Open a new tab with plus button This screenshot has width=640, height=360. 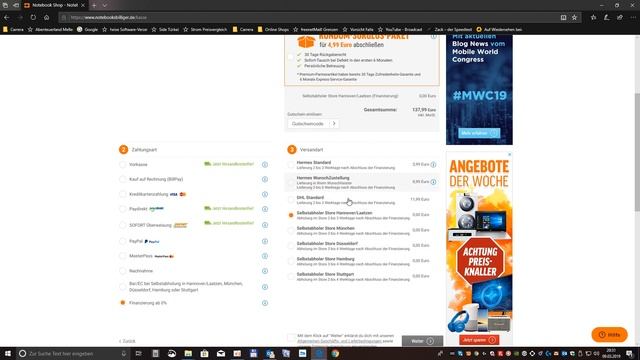click(x=94, y=5)
